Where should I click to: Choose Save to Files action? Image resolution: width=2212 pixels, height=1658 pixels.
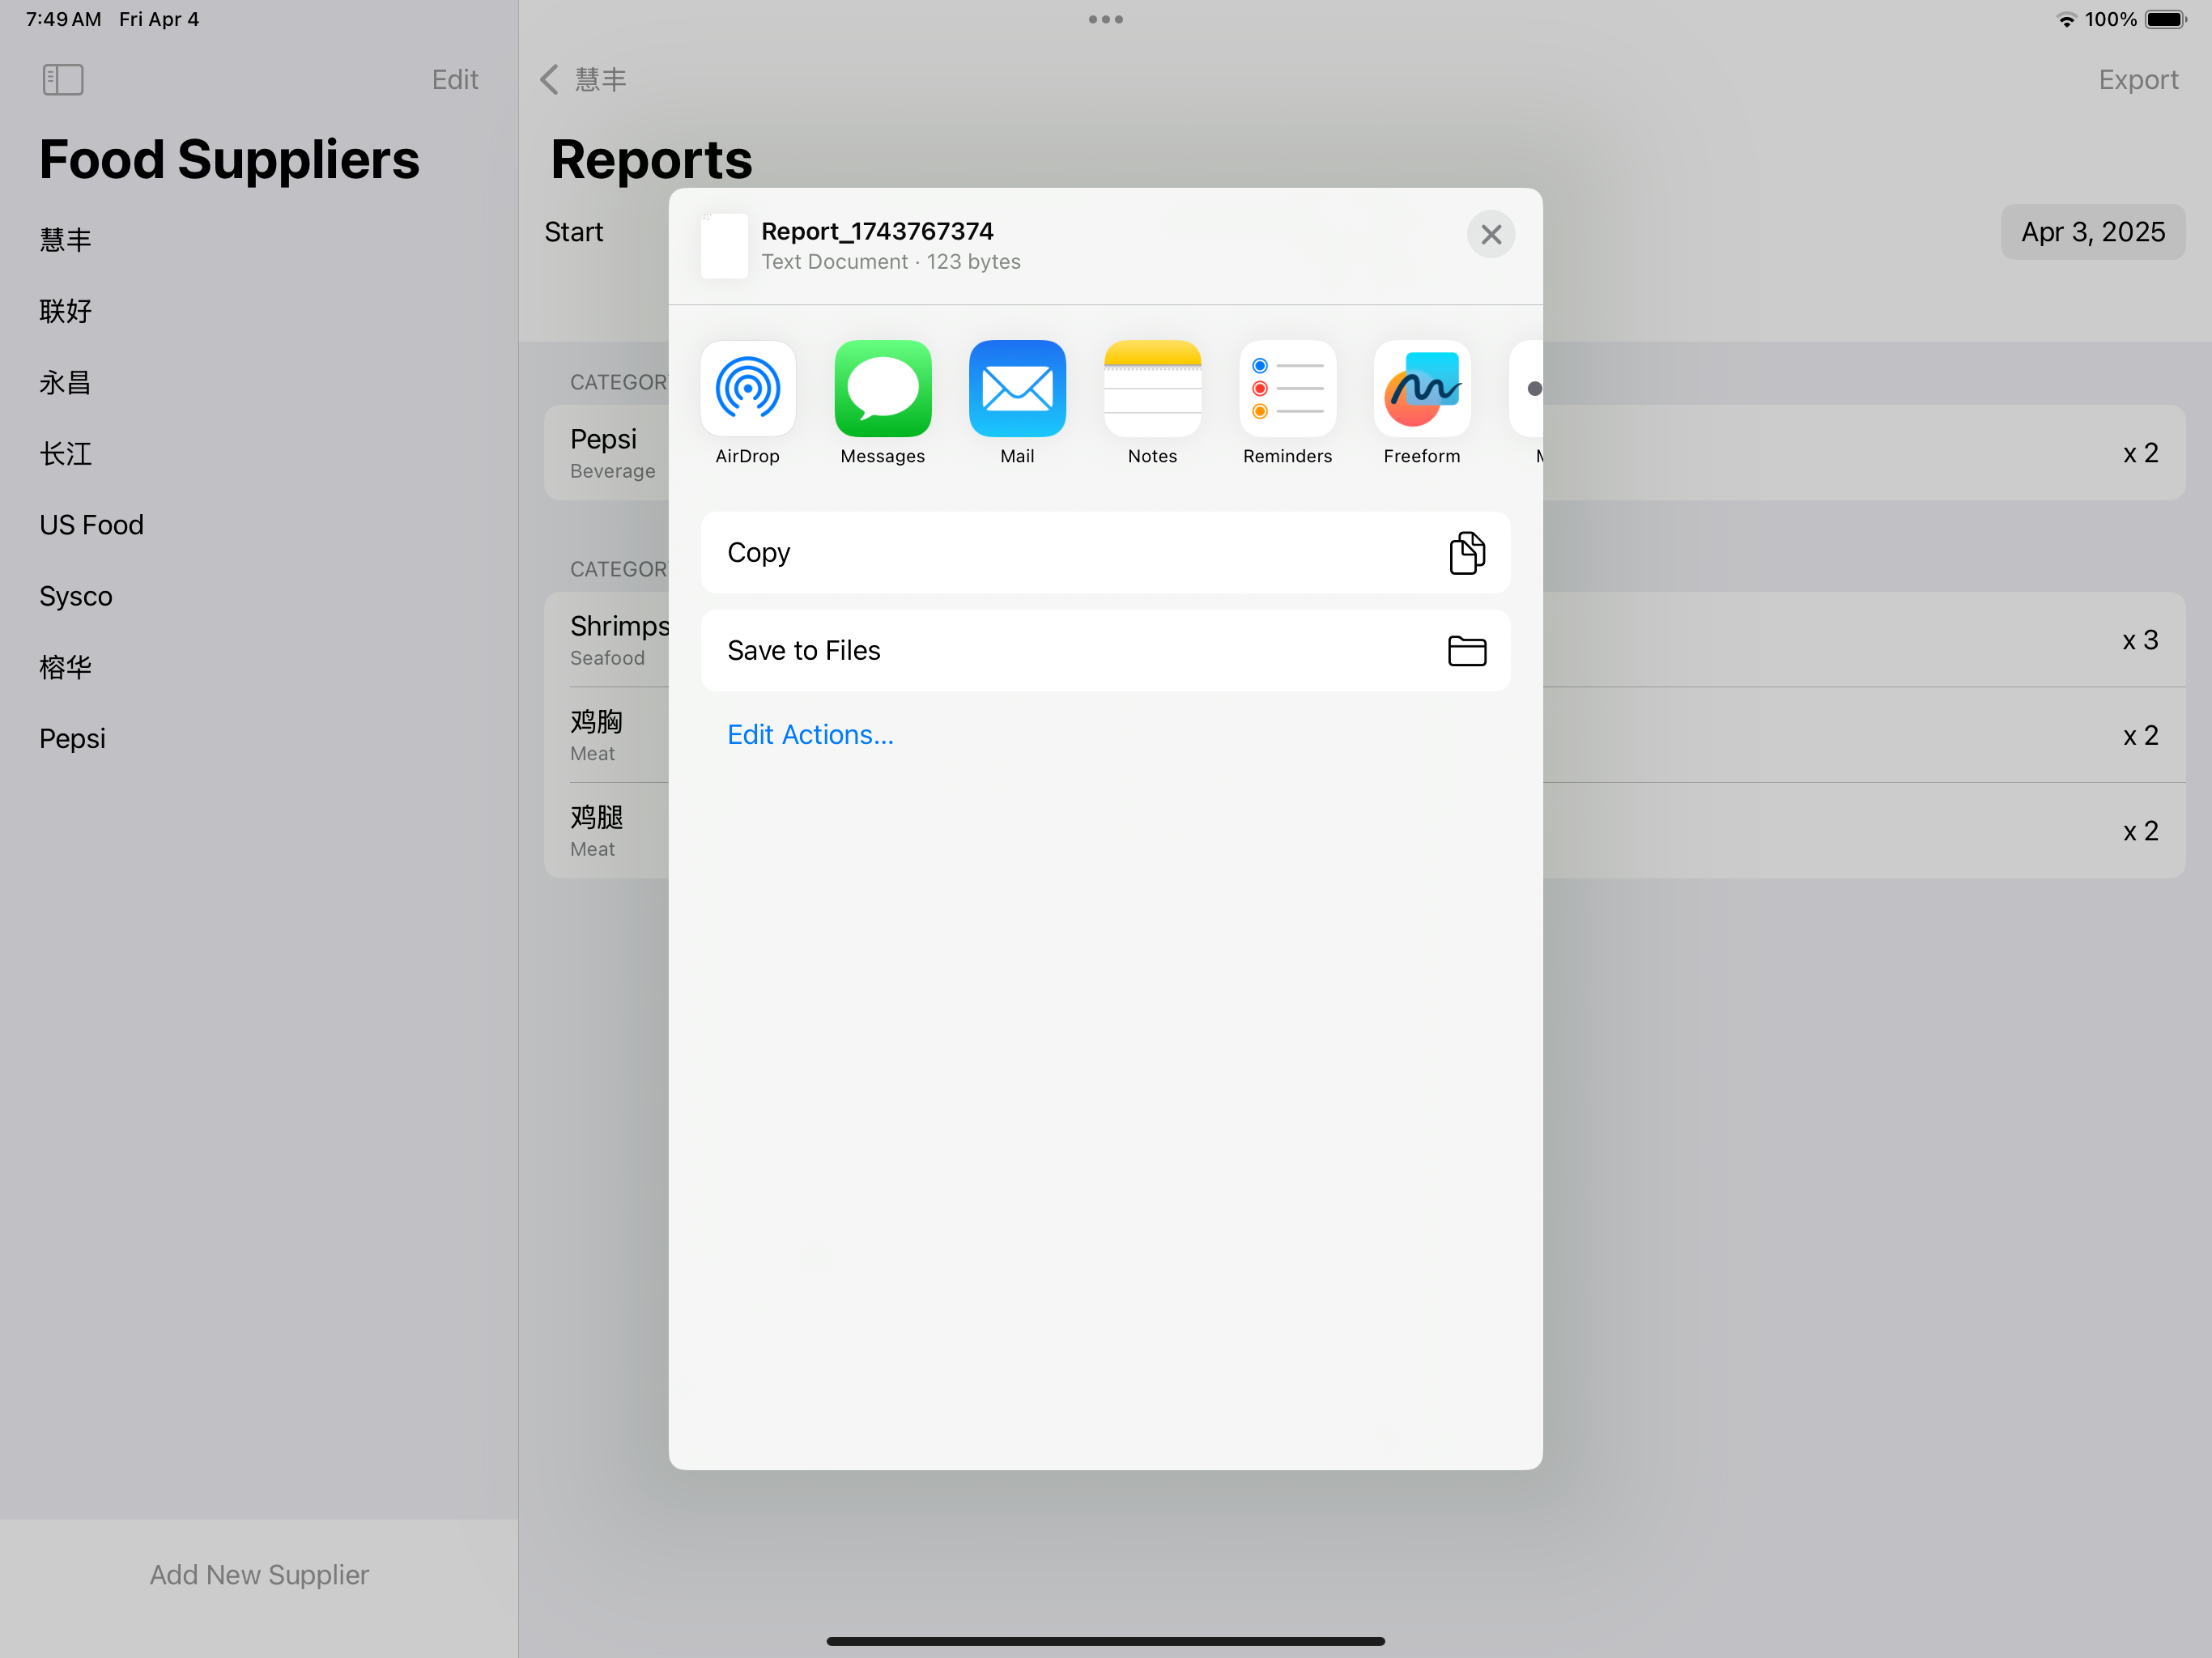(1105, 651)
